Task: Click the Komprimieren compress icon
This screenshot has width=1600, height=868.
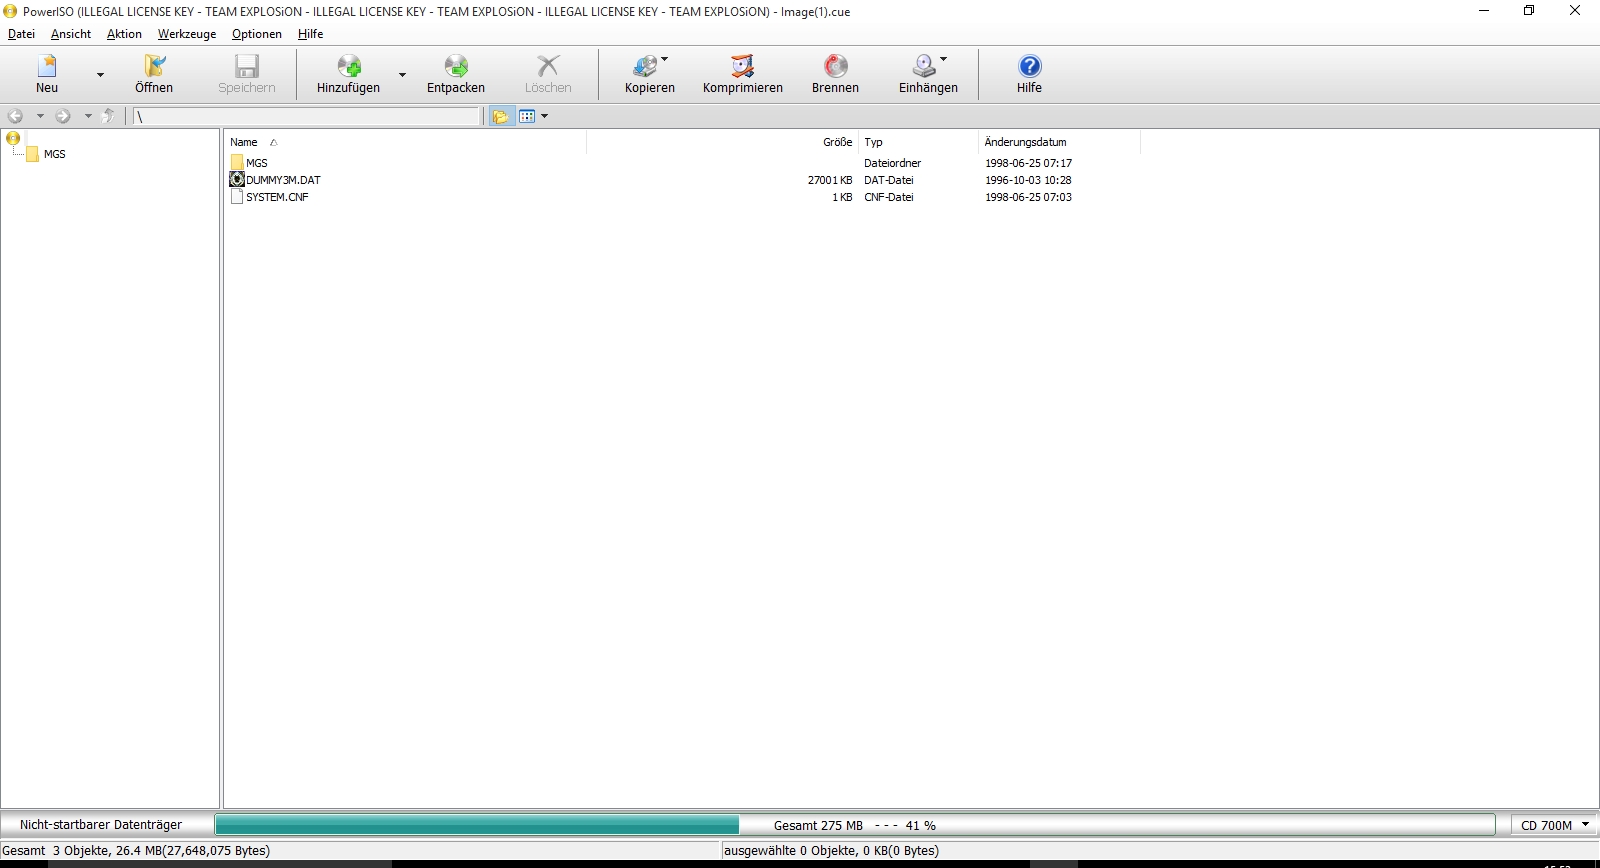Action: click(742, 68)
